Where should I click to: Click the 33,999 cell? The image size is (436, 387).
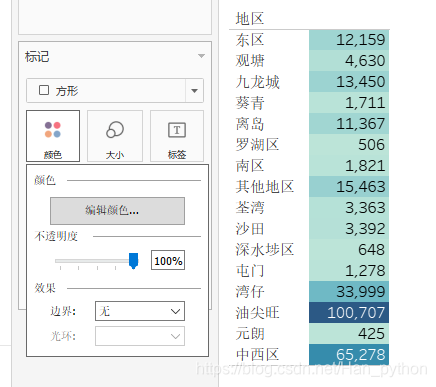click(349, 292)
